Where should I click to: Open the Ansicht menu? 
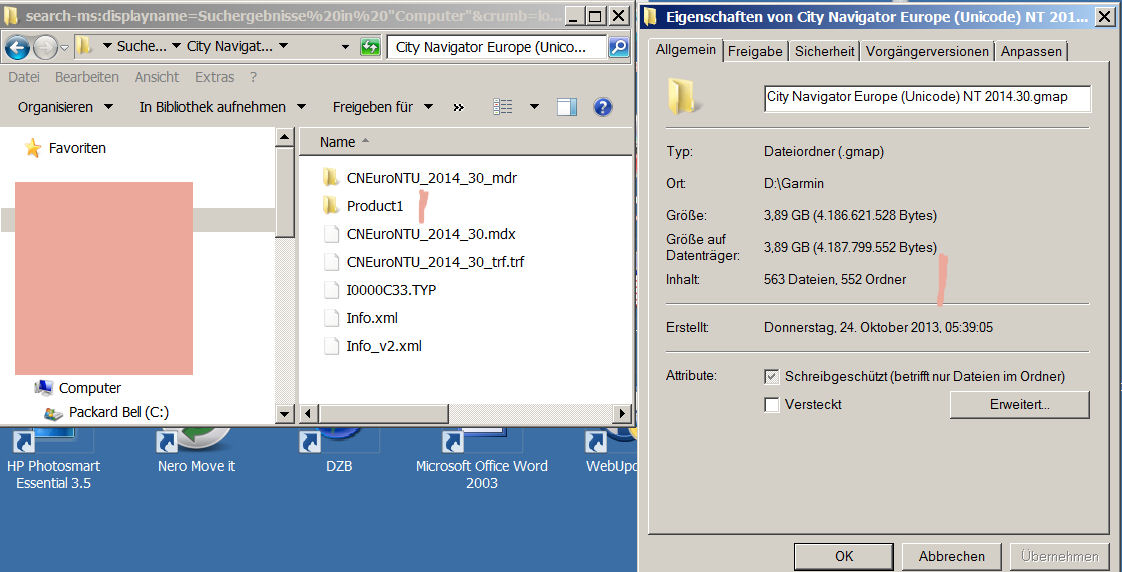157,77
